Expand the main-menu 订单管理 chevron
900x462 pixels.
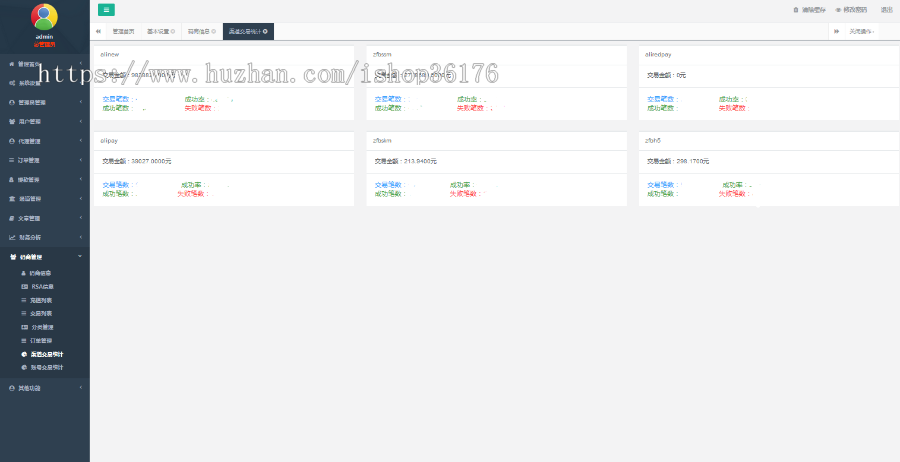pos(80,160)
